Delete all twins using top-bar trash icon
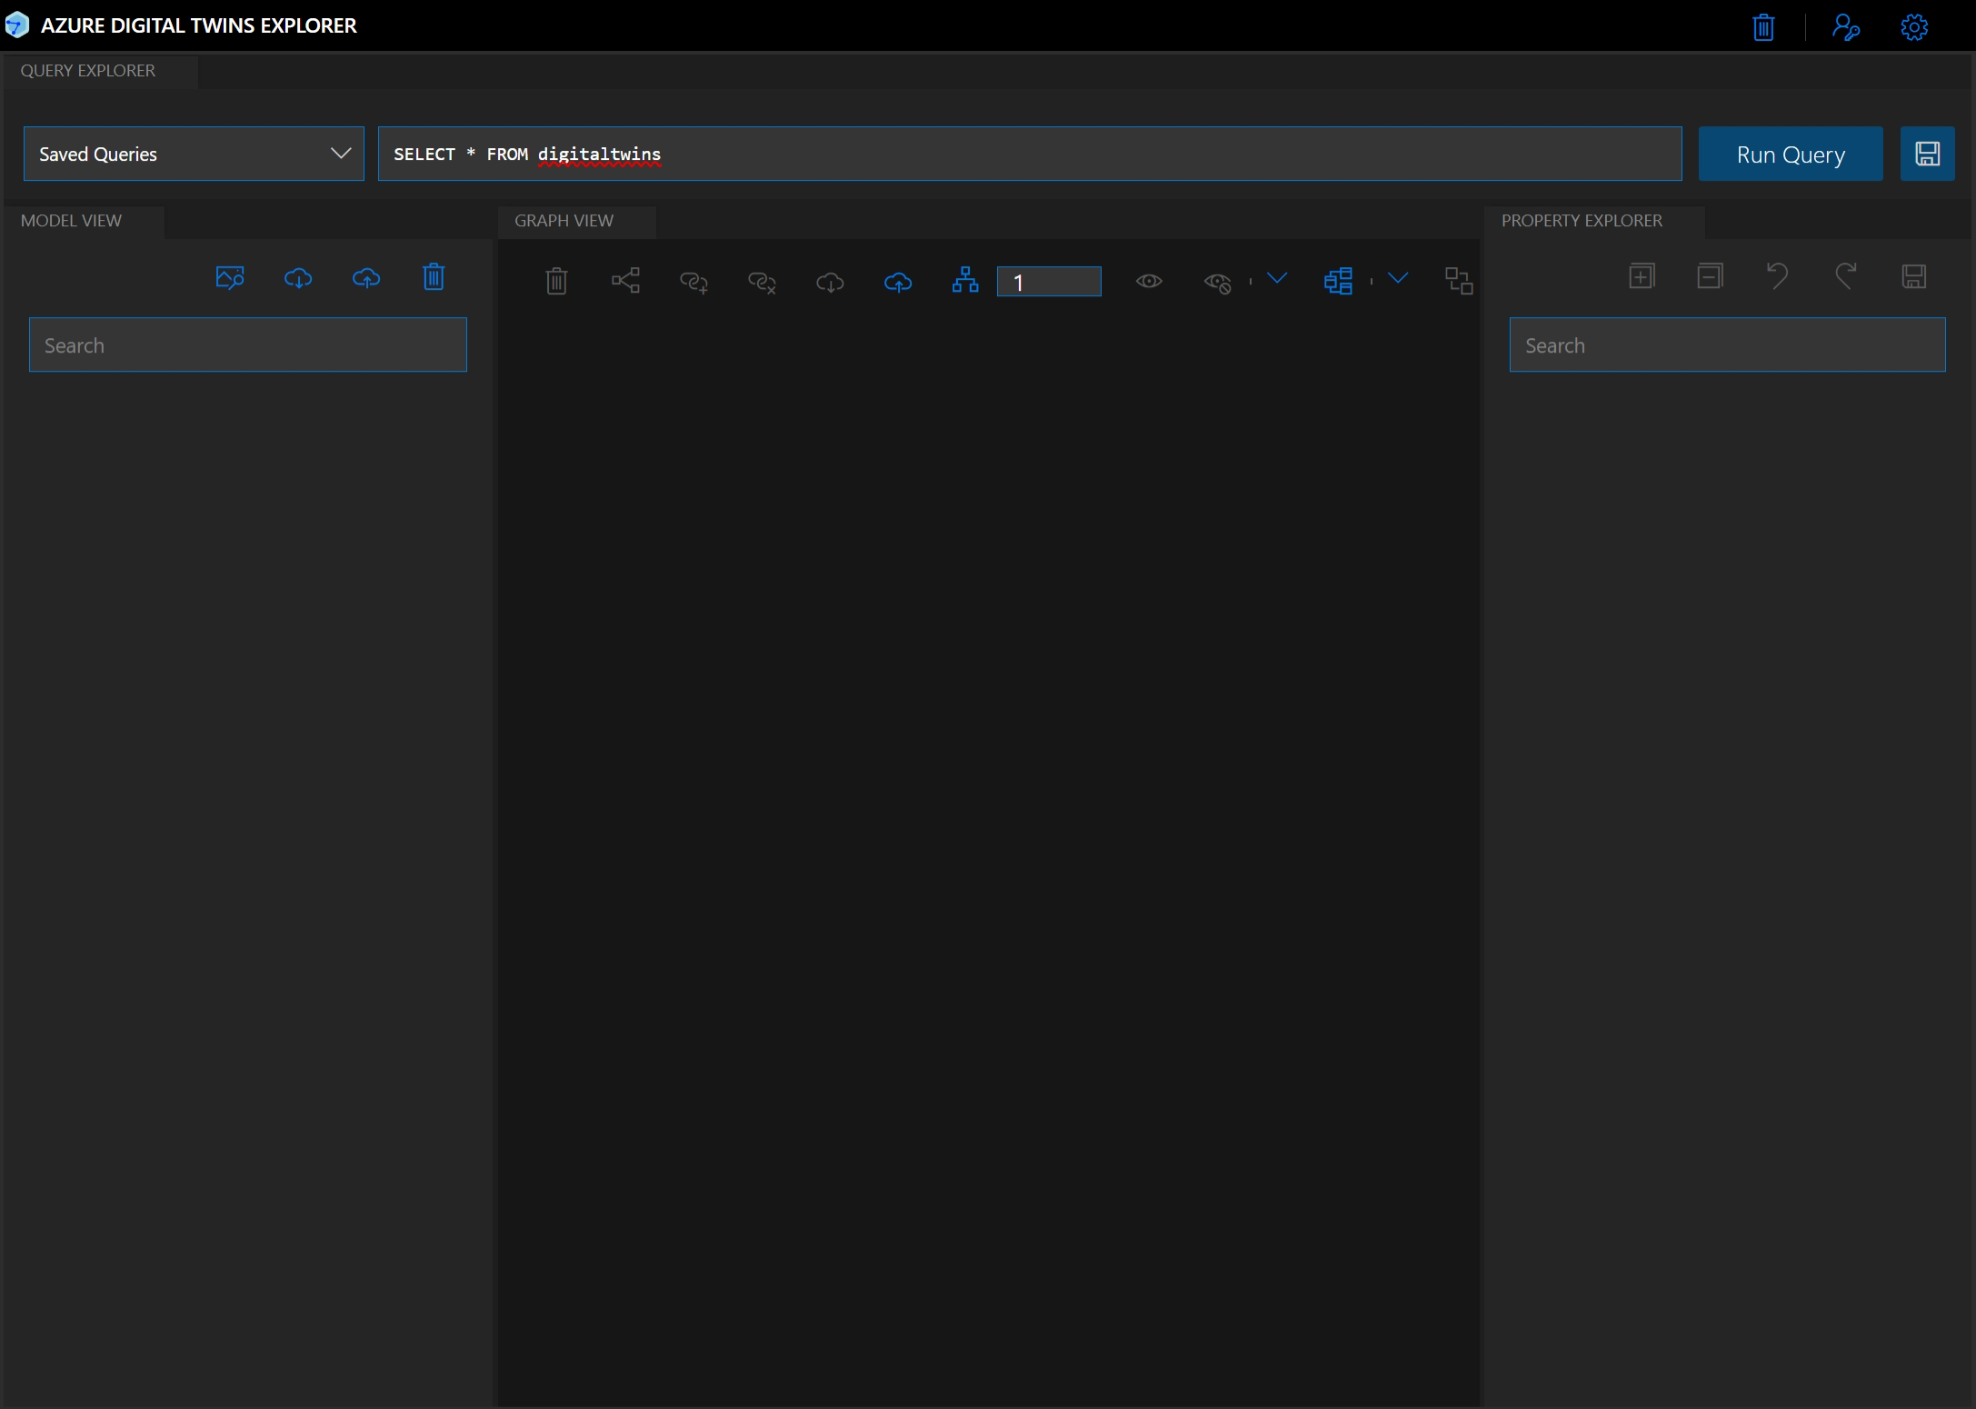Viewport: 1976px width, 1409px height. coord(1764,27)
